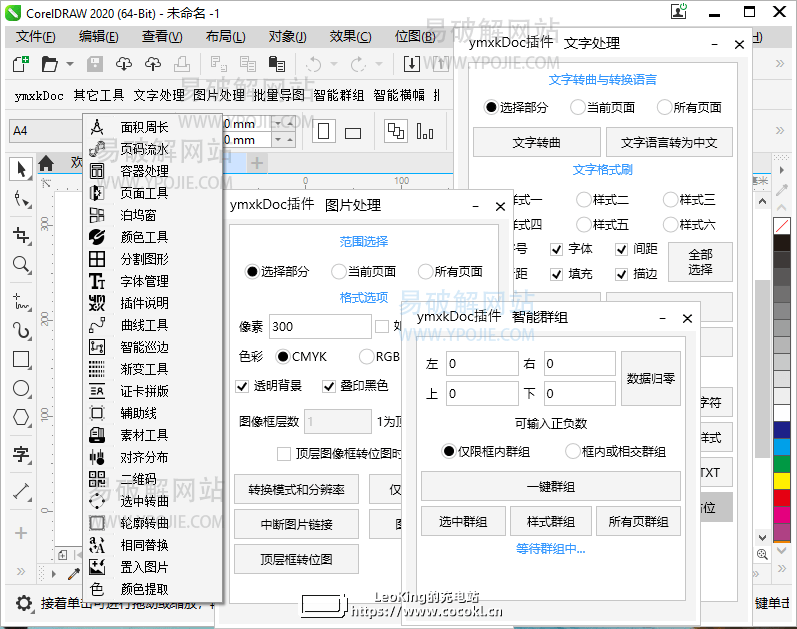Choose landscape page orientation icon

pos(352,133)
